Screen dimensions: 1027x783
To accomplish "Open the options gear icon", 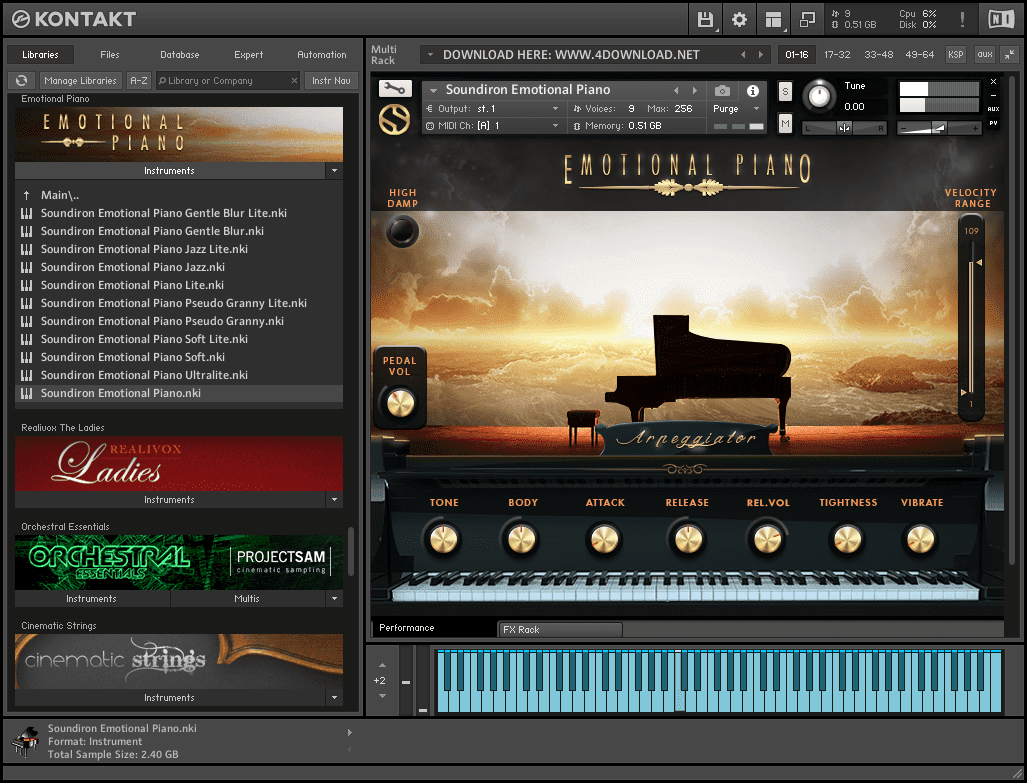I will click(739, 20).
